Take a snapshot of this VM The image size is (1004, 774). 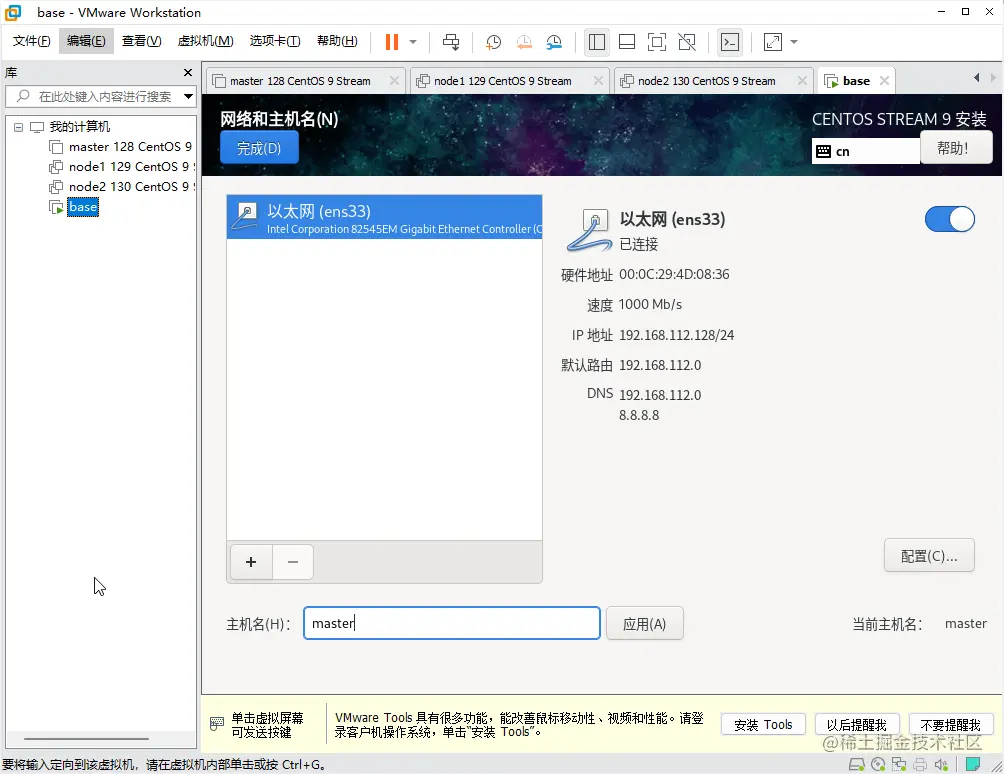[x=493, y=42]
